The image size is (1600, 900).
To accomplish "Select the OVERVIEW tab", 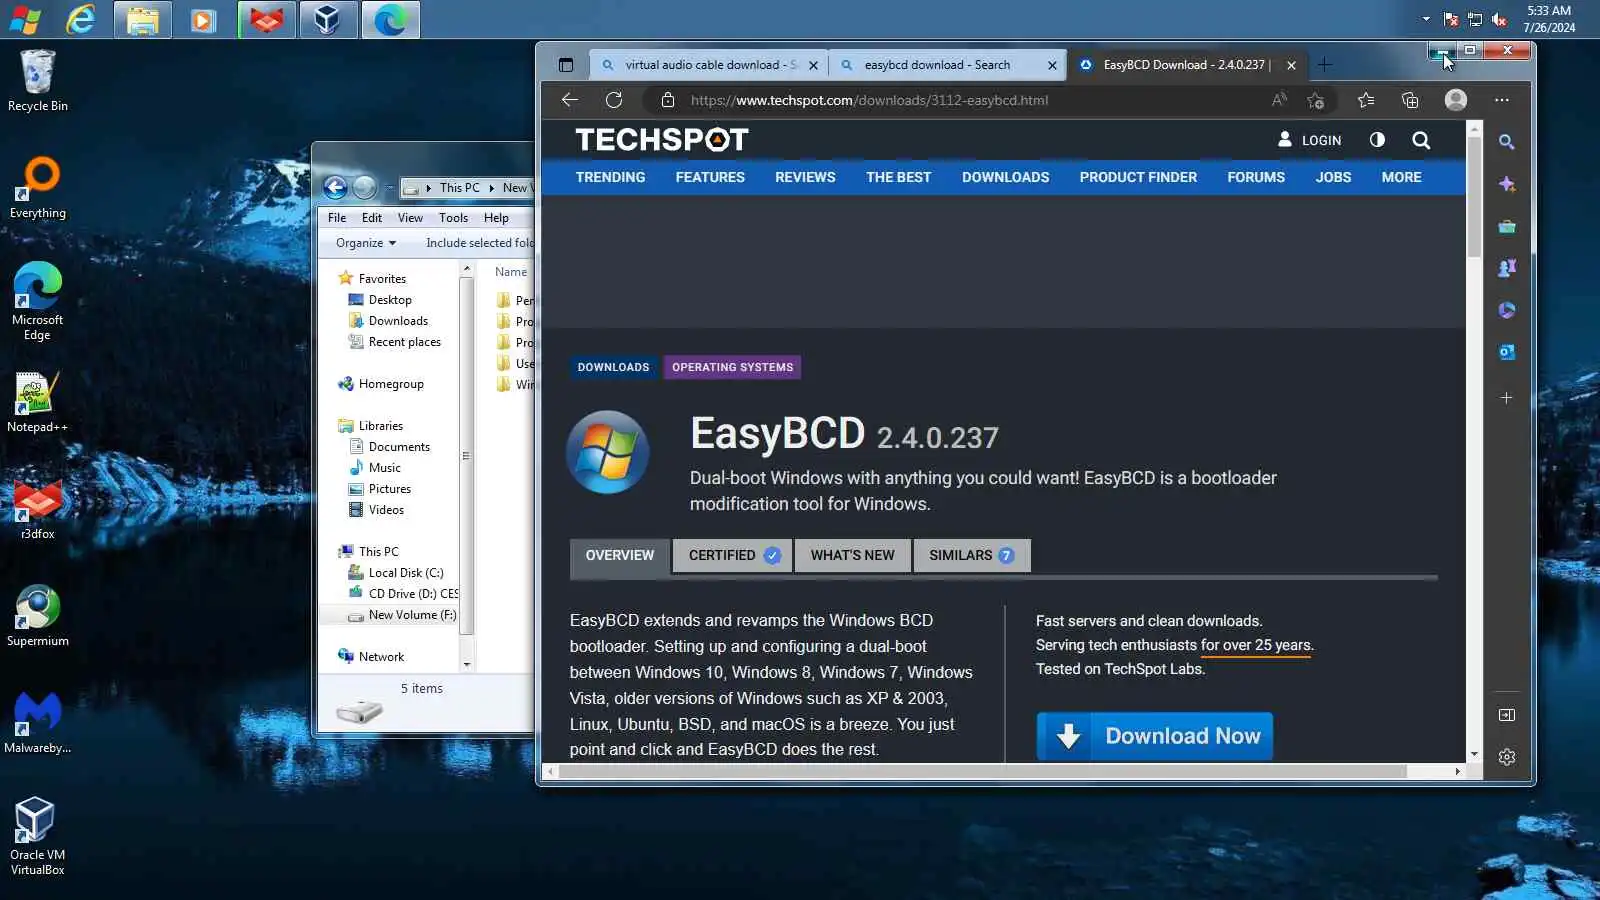I will [x=620, y=555].
